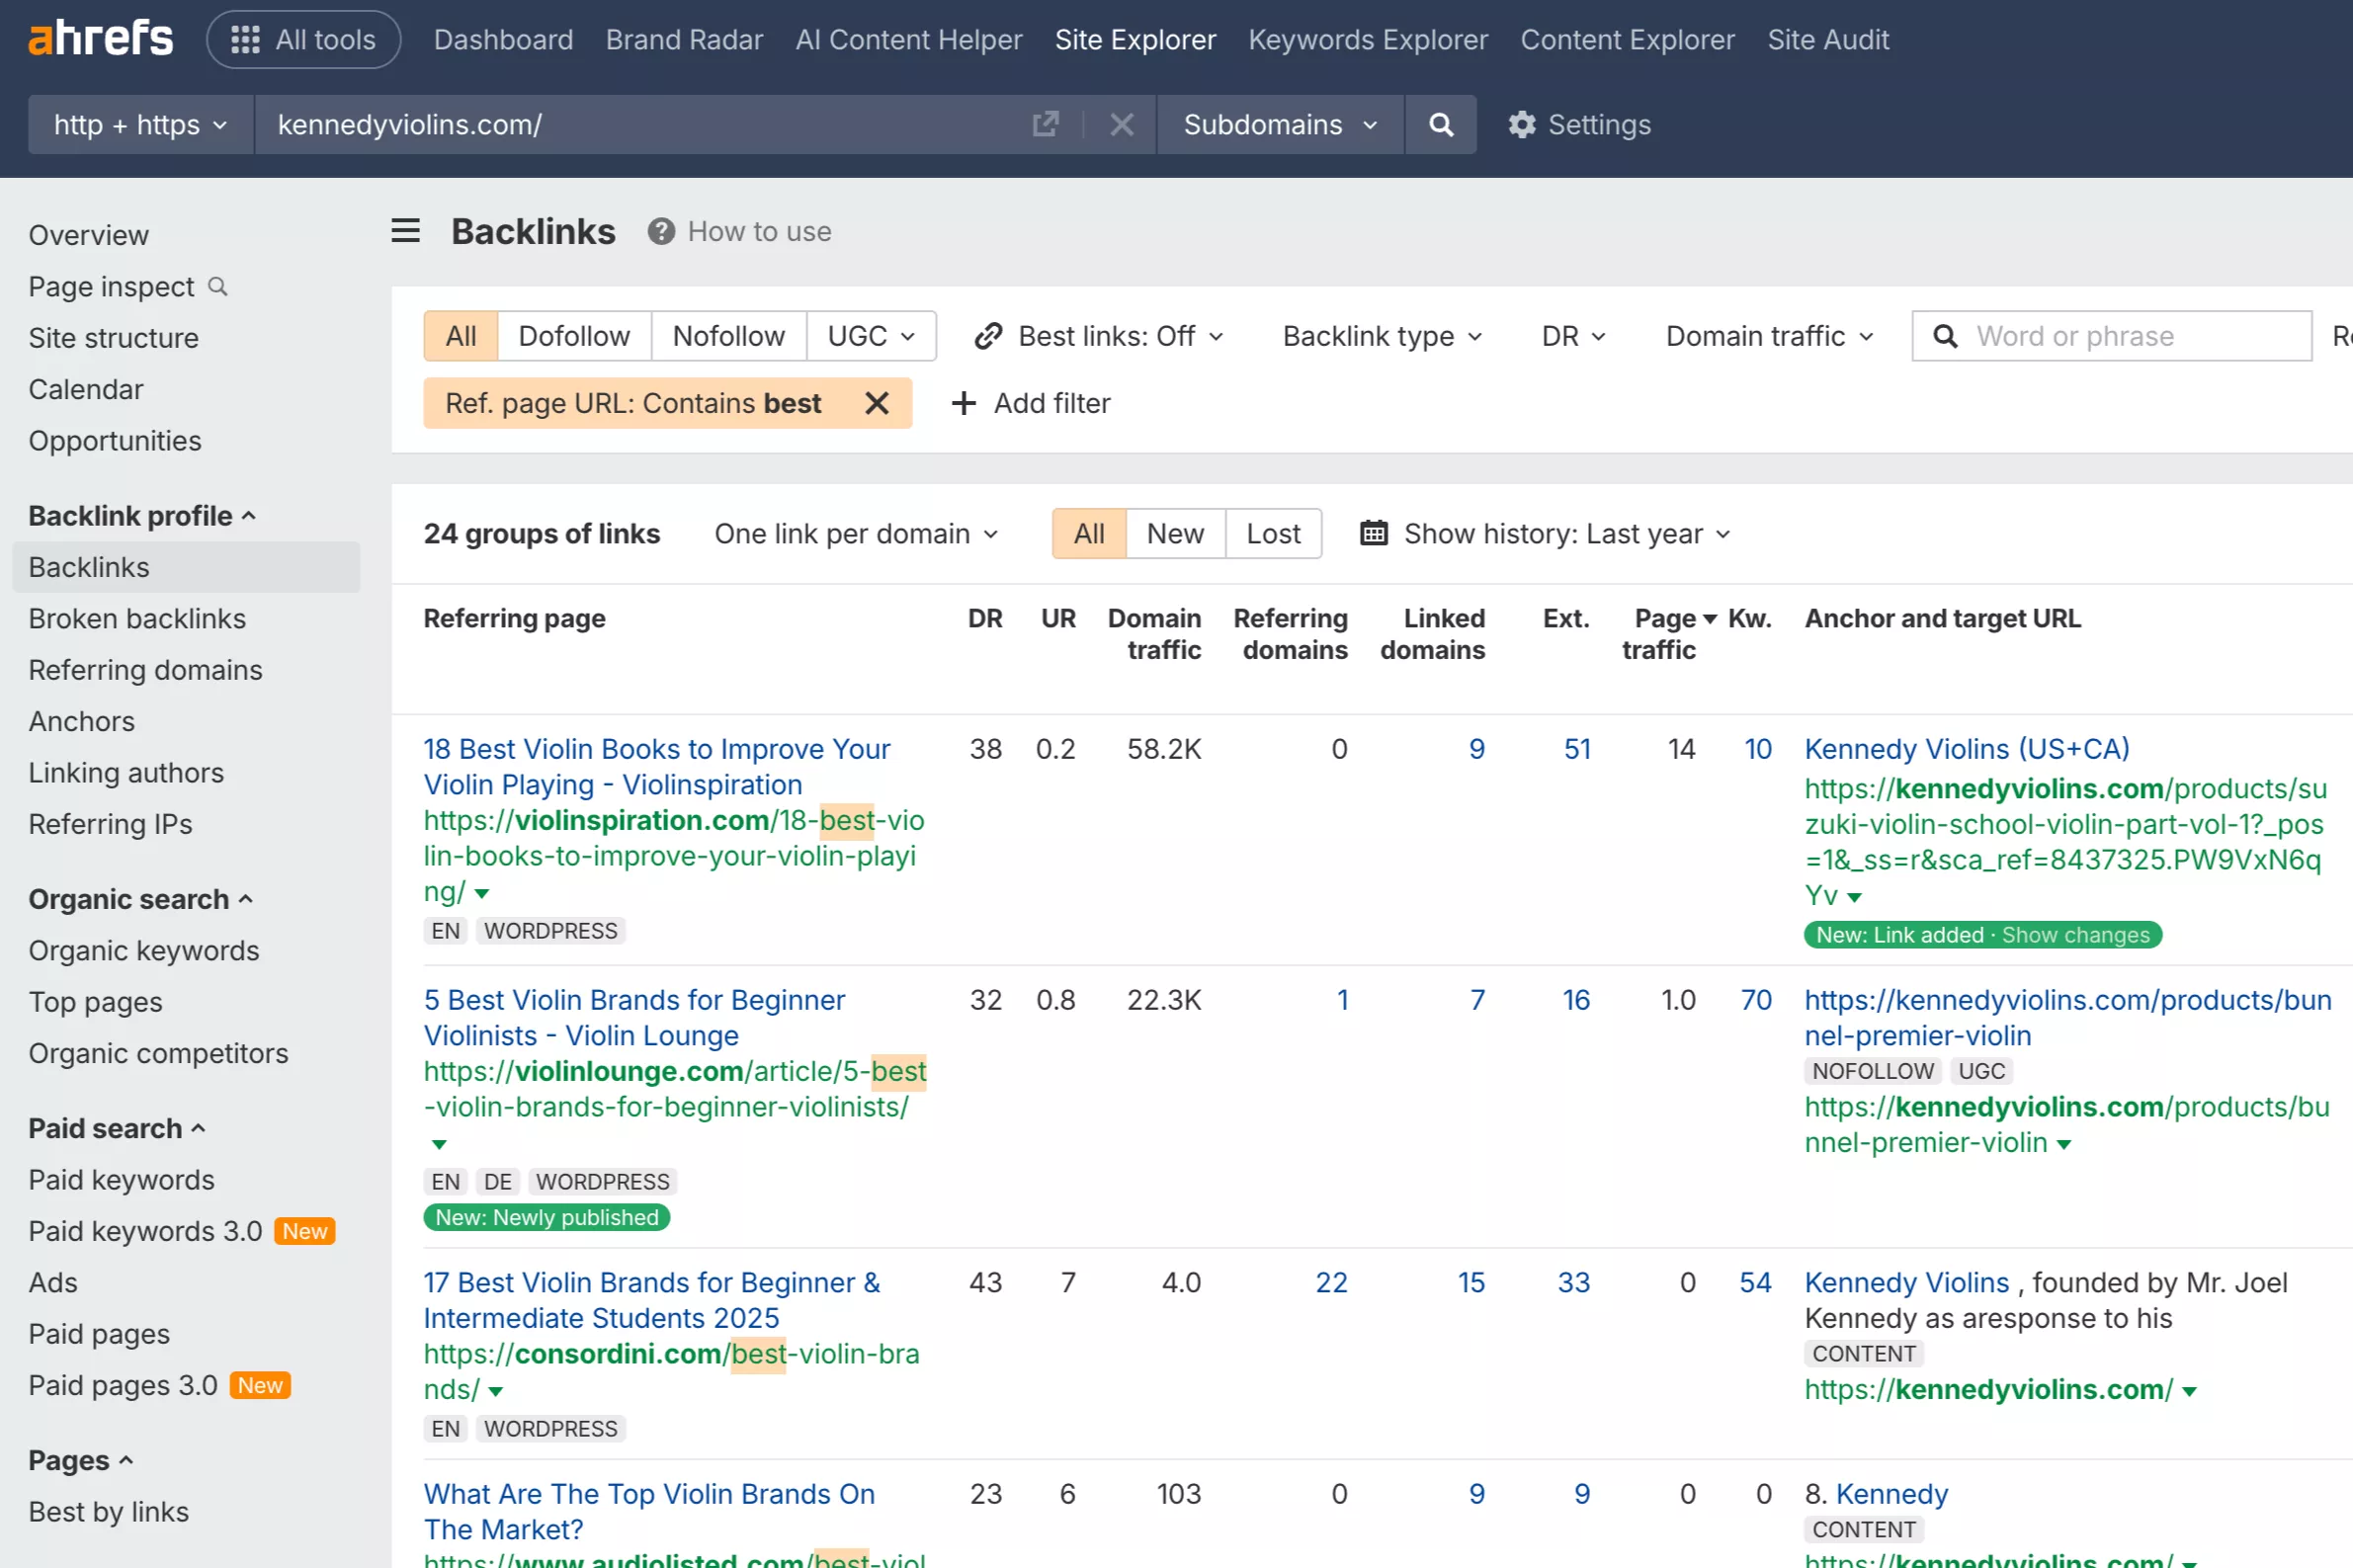Run search with magnifier button
This screenshot has height=1568, width=2353.
(x=1440, y=124)
